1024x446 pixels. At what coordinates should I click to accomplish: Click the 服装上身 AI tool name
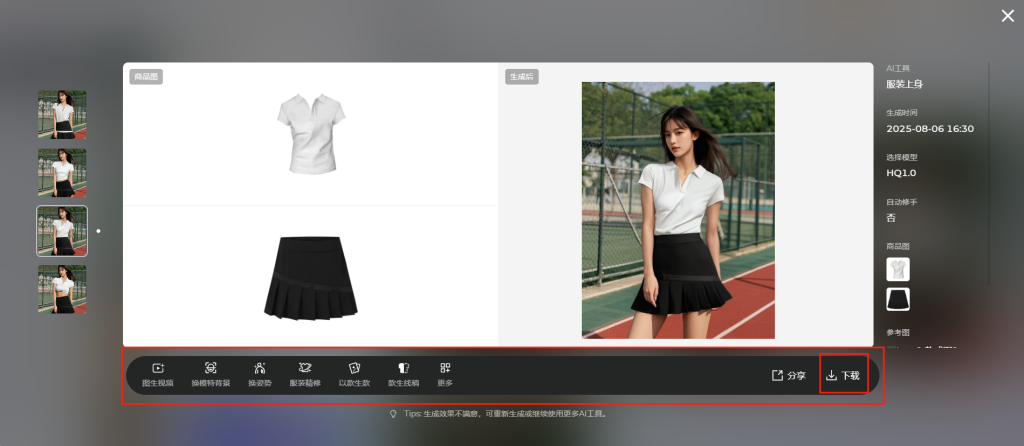click(x=904, y=84)
